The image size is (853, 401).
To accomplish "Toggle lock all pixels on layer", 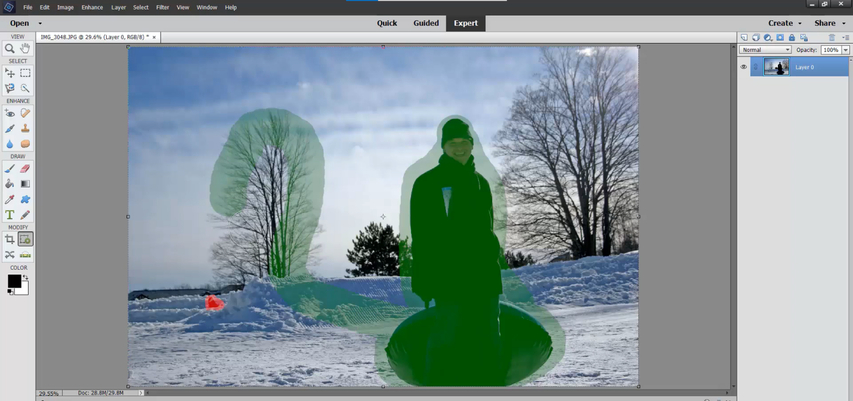I will (x=792, y=38).
